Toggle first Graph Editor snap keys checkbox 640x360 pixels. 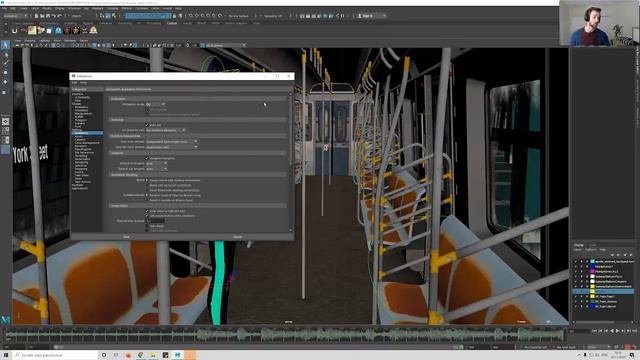[147, 211]
